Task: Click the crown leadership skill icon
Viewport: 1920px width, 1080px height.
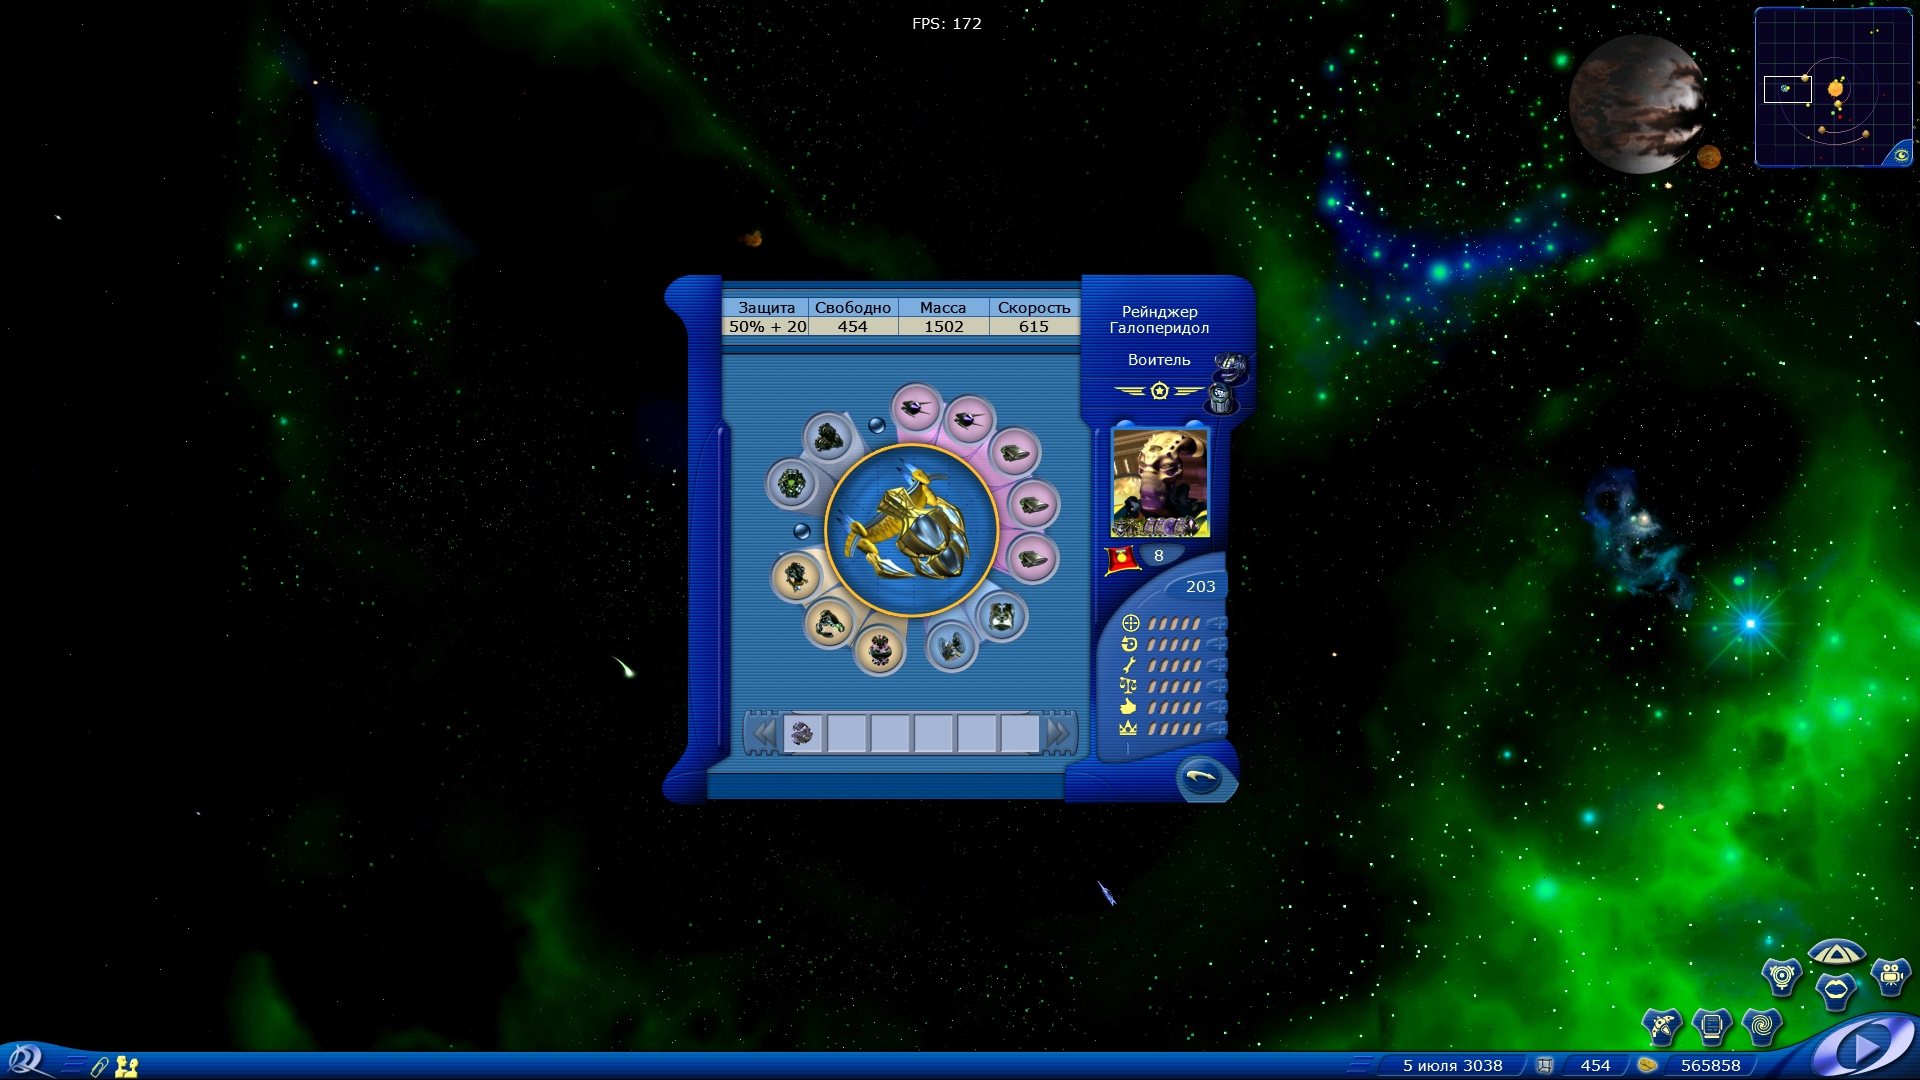Action: coord(1129,728)
